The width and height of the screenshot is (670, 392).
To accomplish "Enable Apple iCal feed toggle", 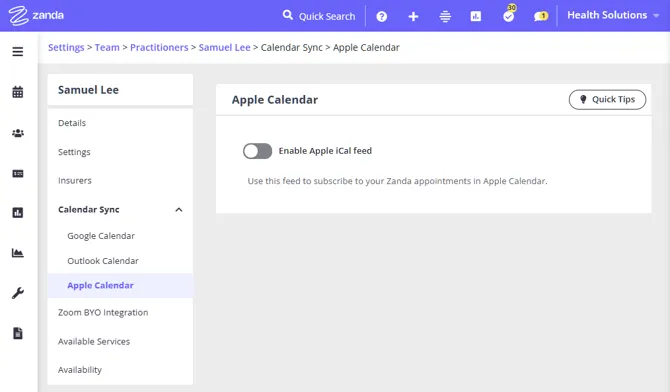I will point(257,151).
